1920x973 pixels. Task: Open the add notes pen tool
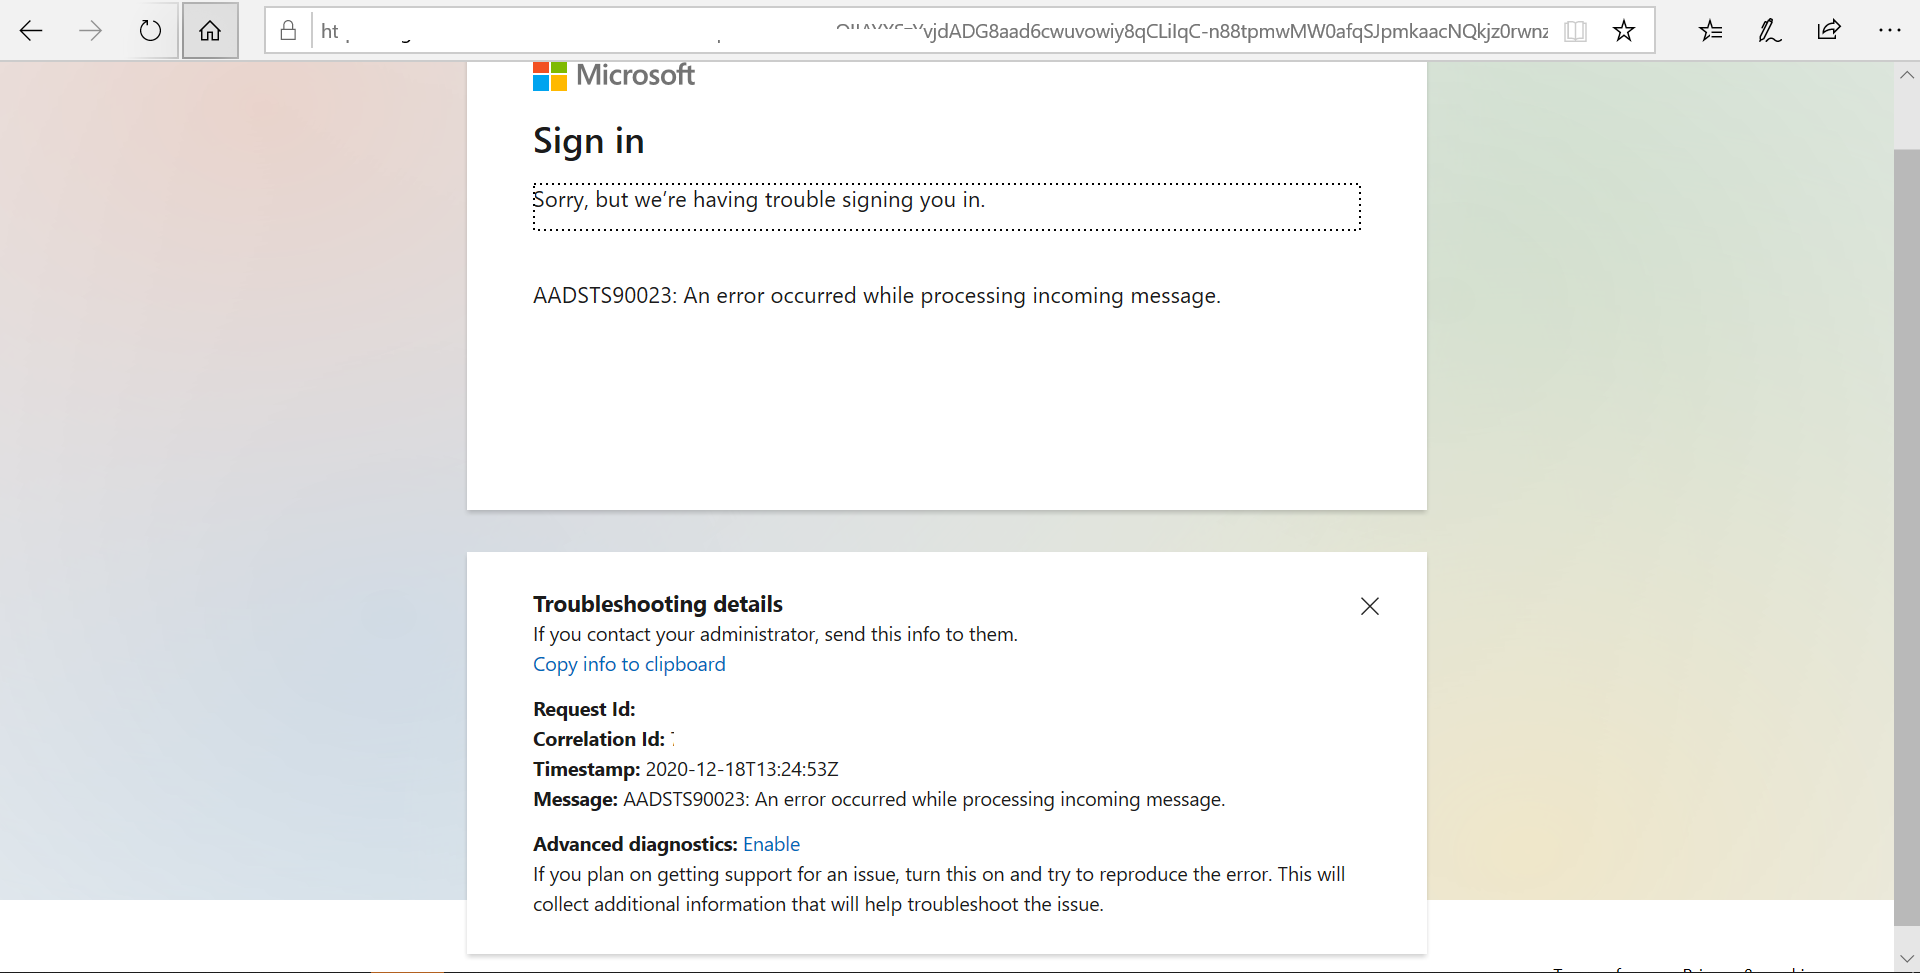click(x=1769, y=31)
